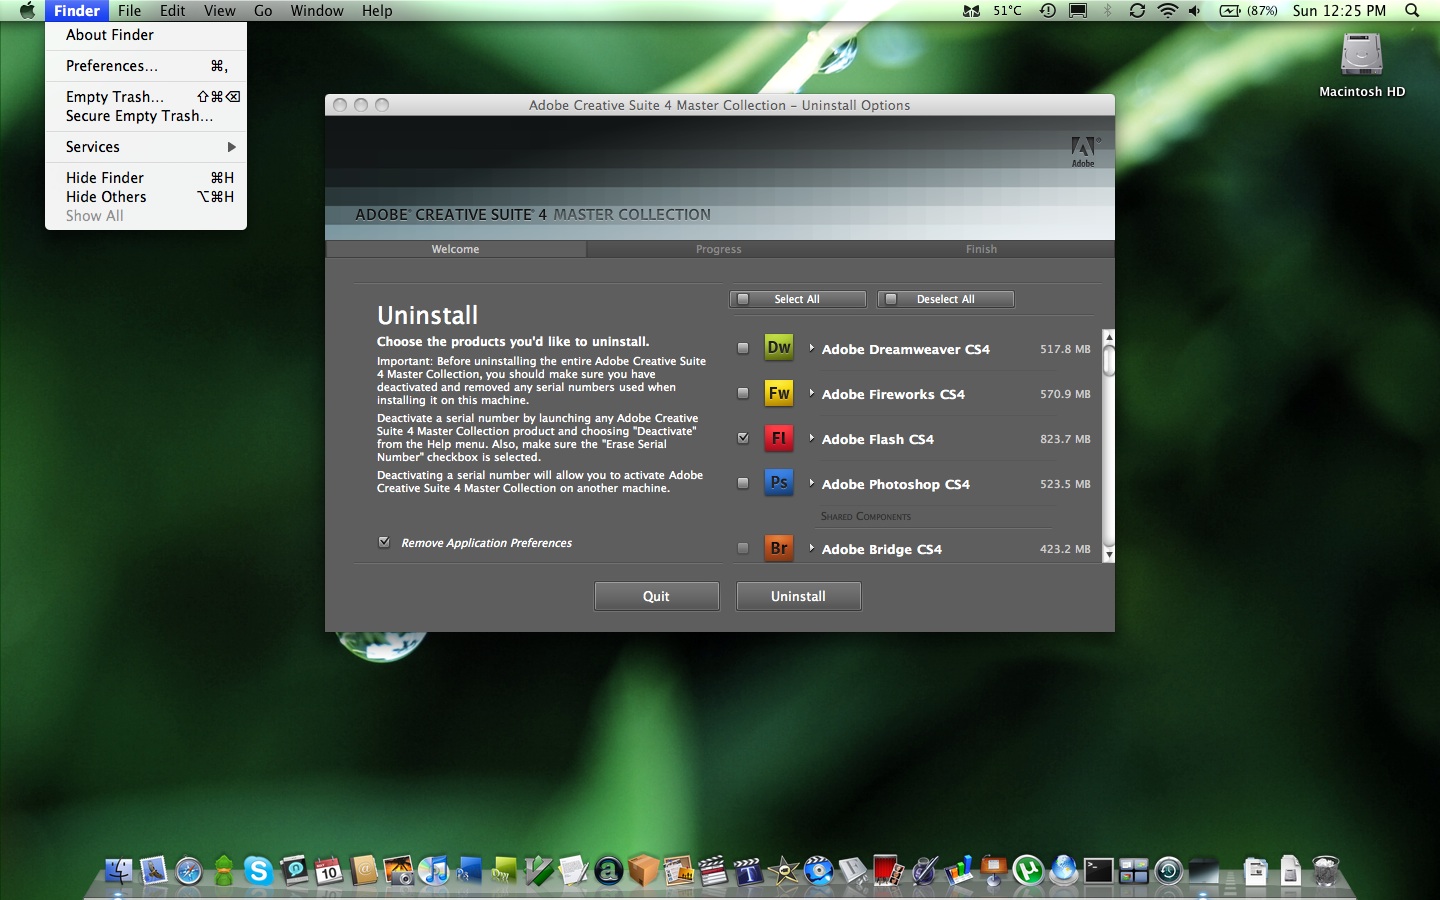The width and height of the screenshot is (1440, 900).
Task: Click the 423.2 MB size text
Action: click(1065, 549)
